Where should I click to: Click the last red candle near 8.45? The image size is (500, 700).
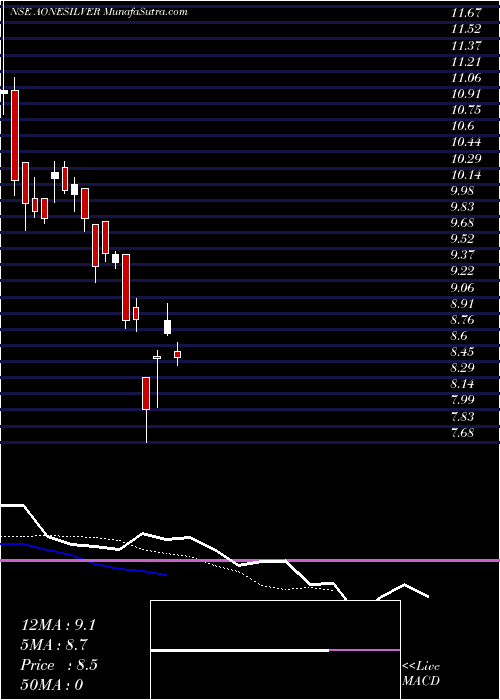coord(177,354)
